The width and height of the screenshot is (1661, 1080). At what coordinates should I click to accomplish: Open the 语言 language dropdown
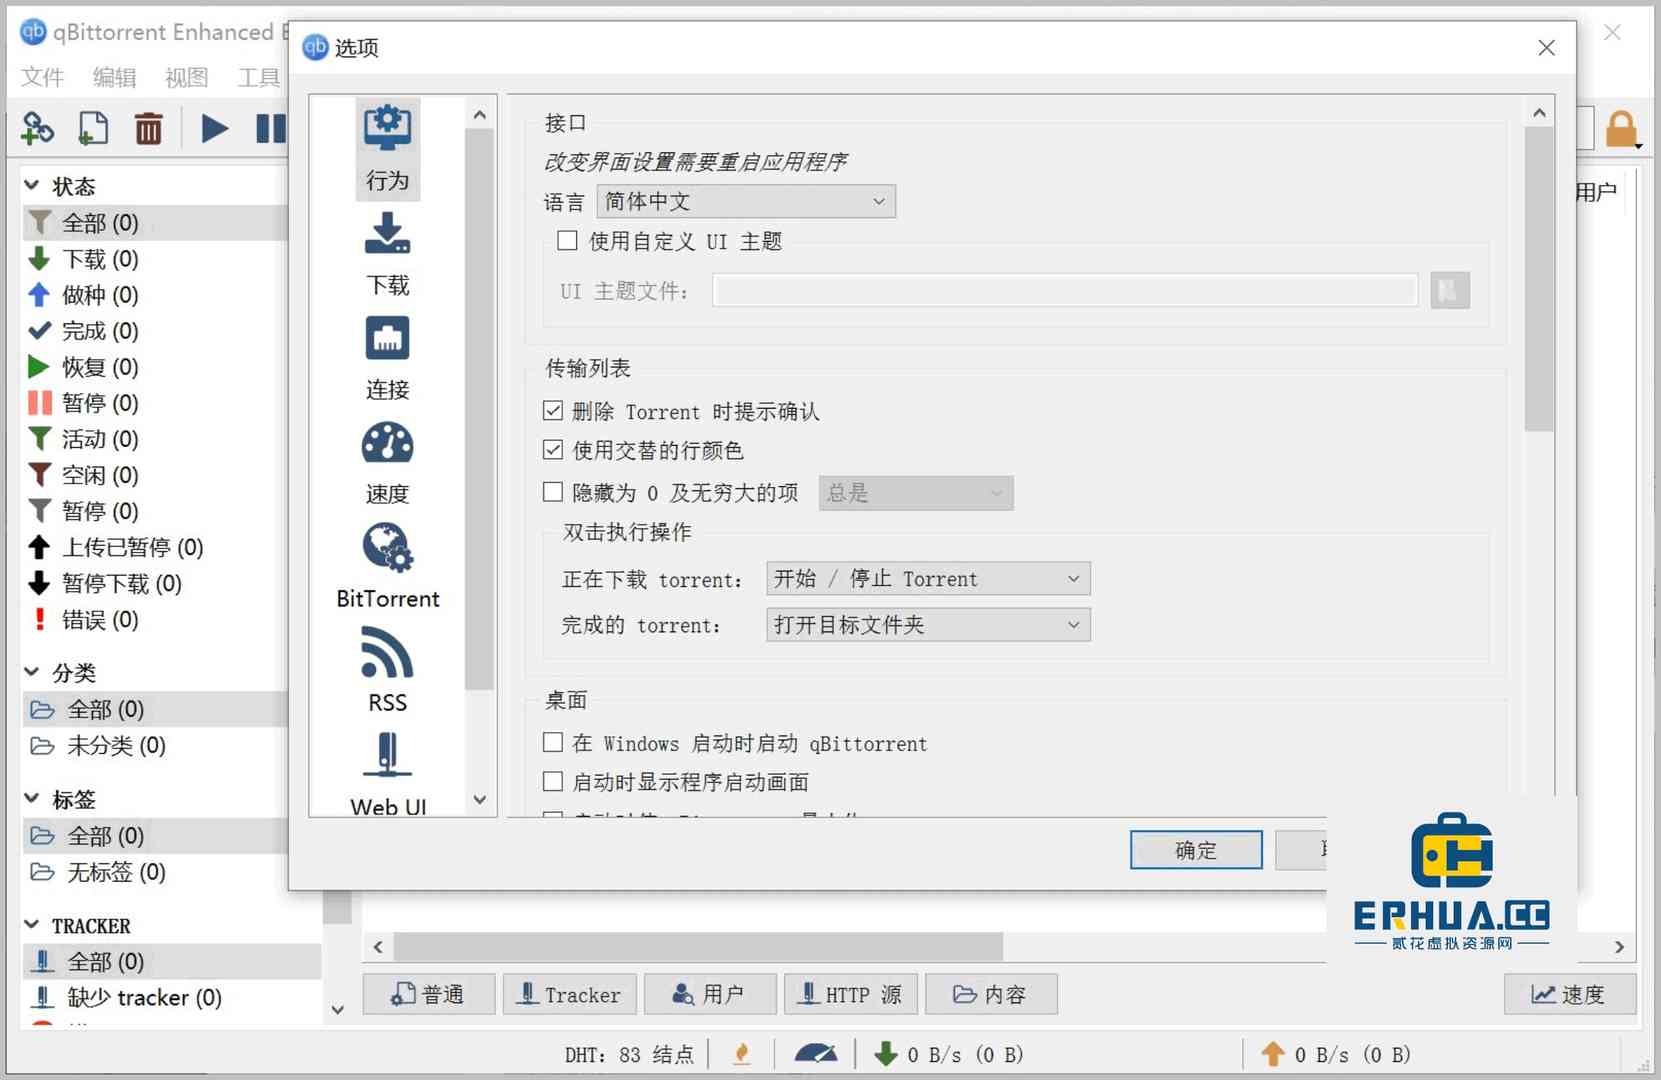pyautogui.click(x=746, y=201)
